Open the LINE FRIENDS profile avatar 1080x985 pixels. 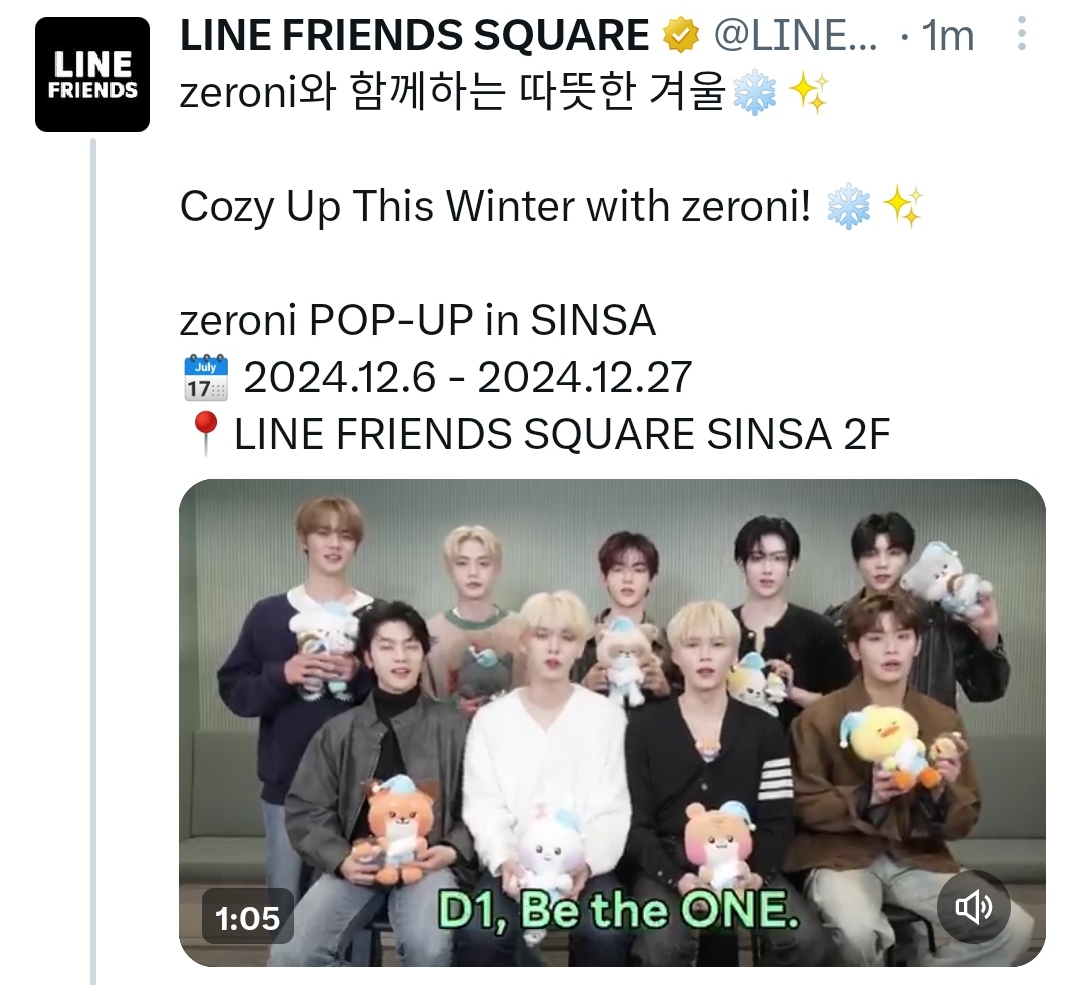pyautogui.click(x=92, y=74)
